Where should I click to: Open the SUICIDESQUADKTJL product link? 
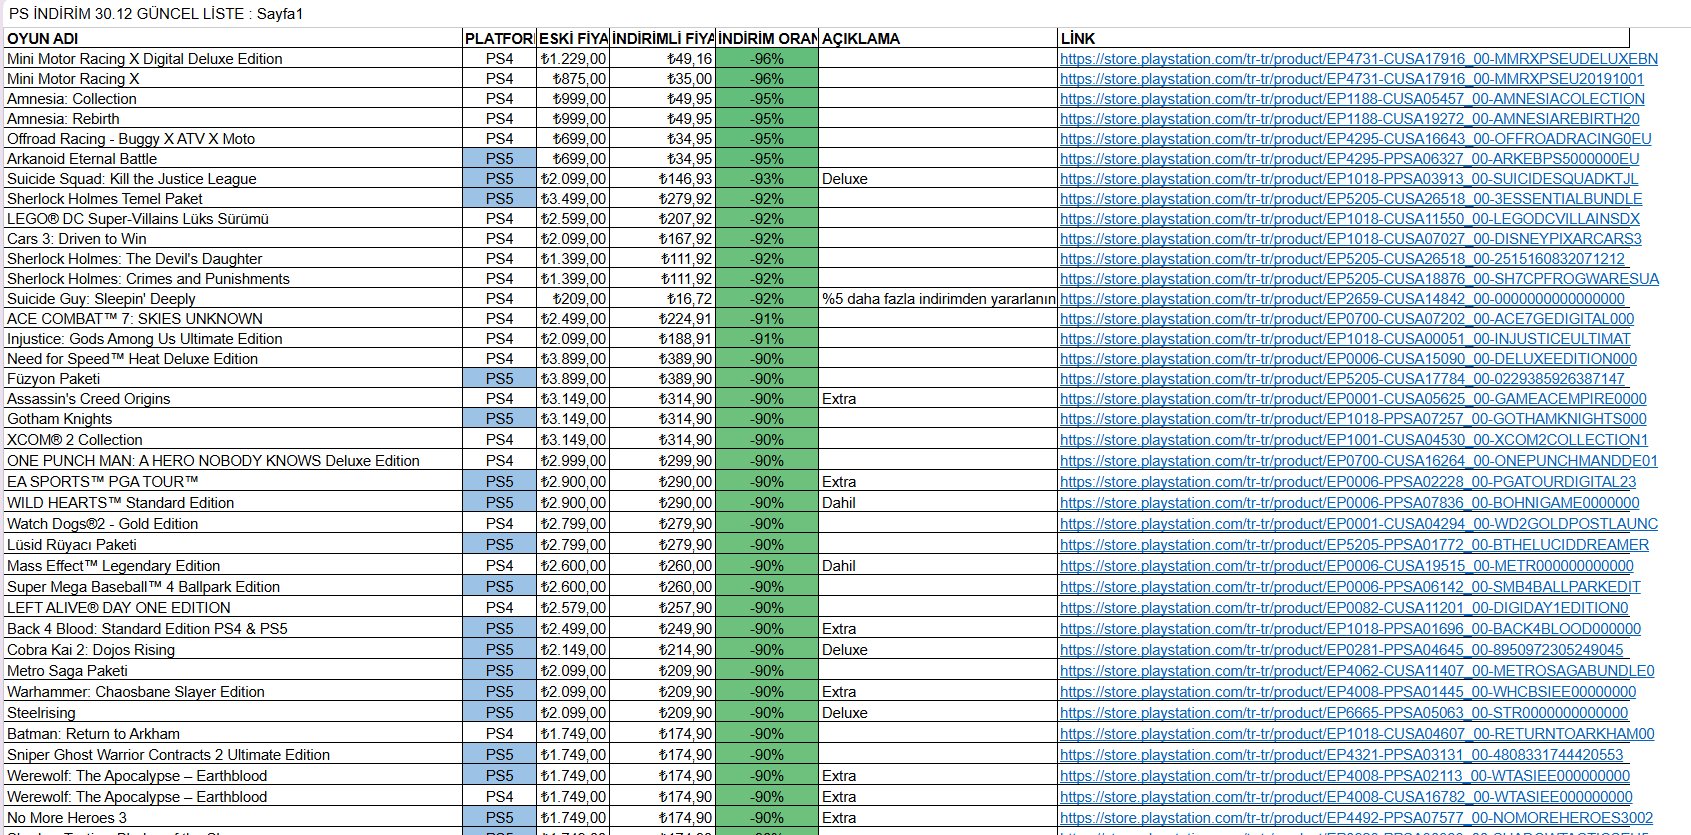point(1349,179)
